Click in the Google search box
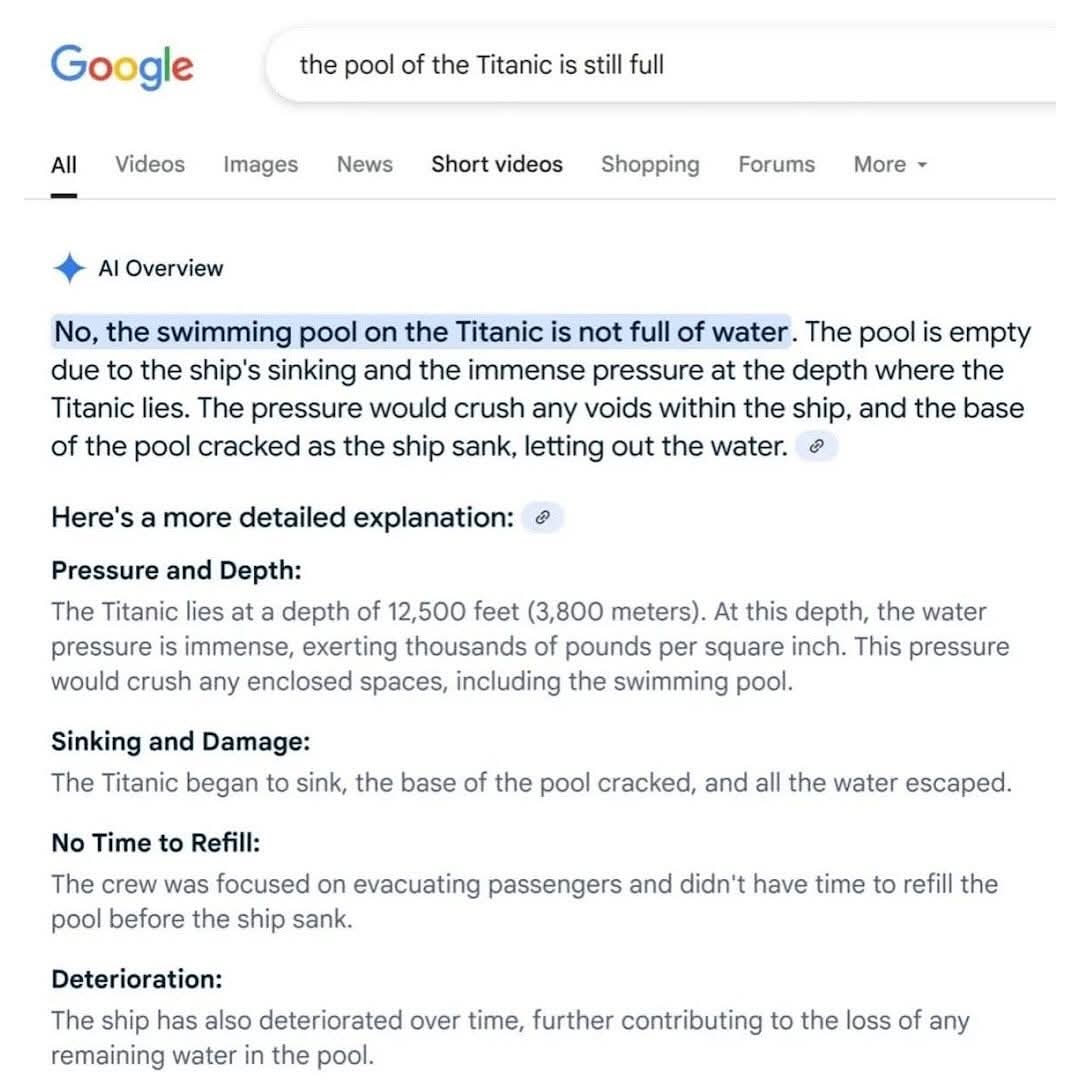 point(661,65)
